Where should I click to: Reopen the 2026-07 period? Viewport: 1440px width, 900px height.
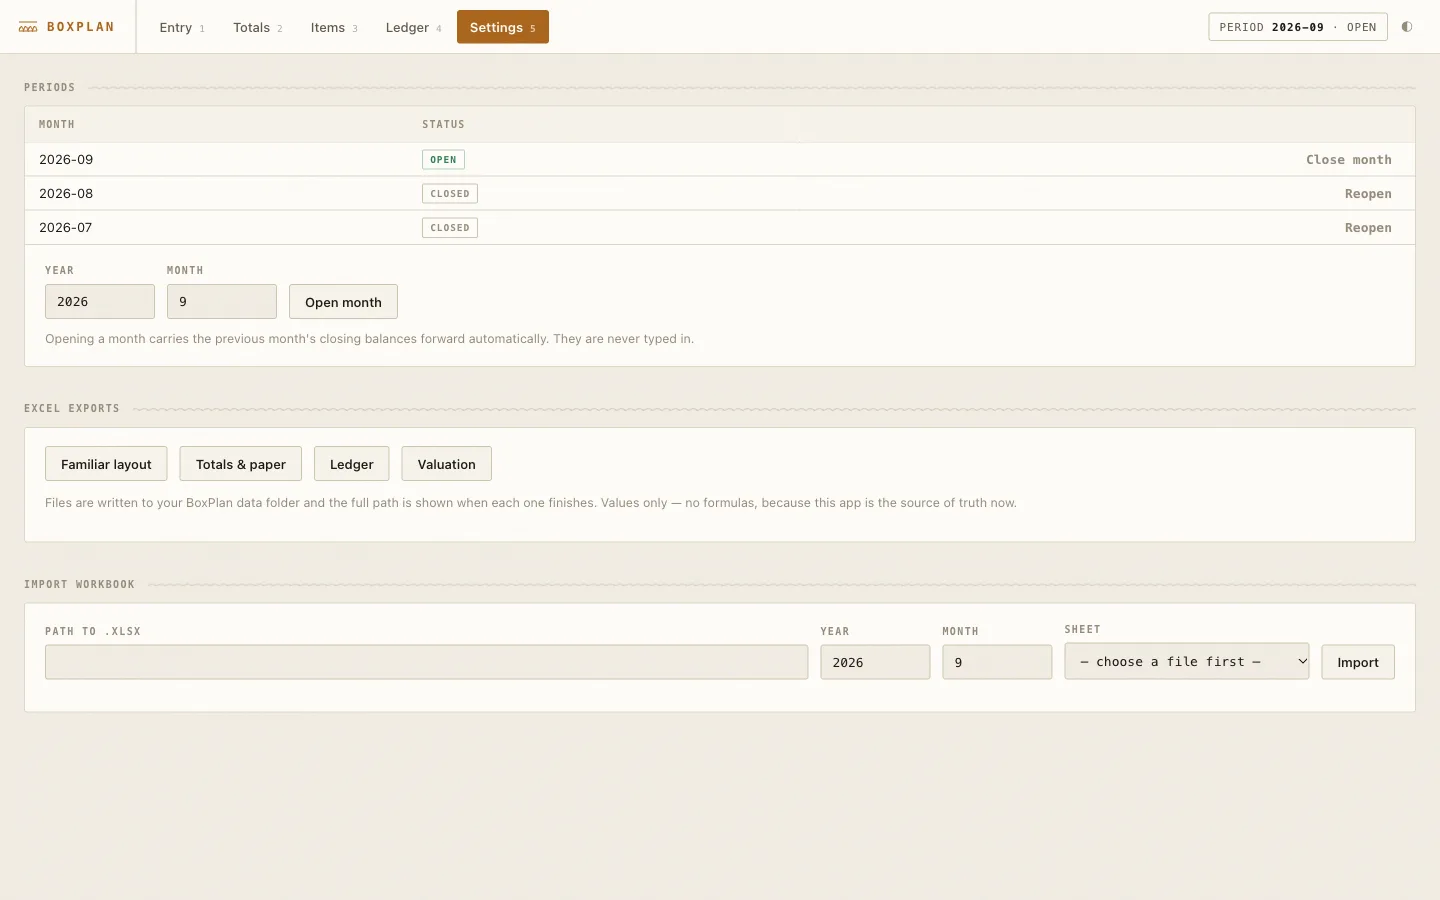click(x=1368, y=228)
